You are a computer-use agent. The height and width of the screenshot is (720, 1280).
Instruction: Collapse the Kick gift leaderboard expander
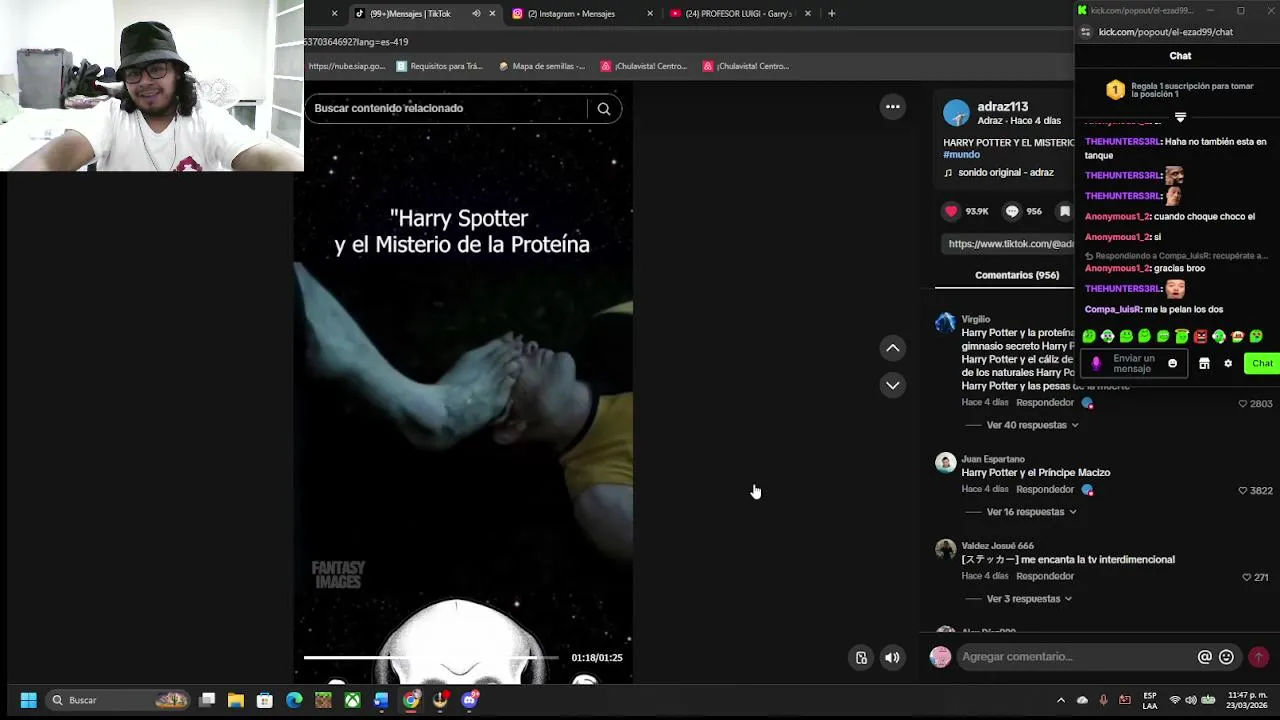point(1180,118)
